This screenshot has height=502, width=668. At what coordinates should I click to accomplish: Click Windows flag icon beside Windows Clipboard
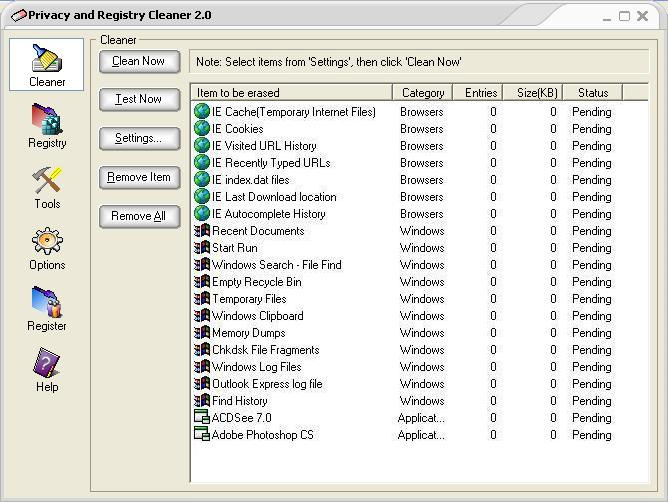coord(202,316)
